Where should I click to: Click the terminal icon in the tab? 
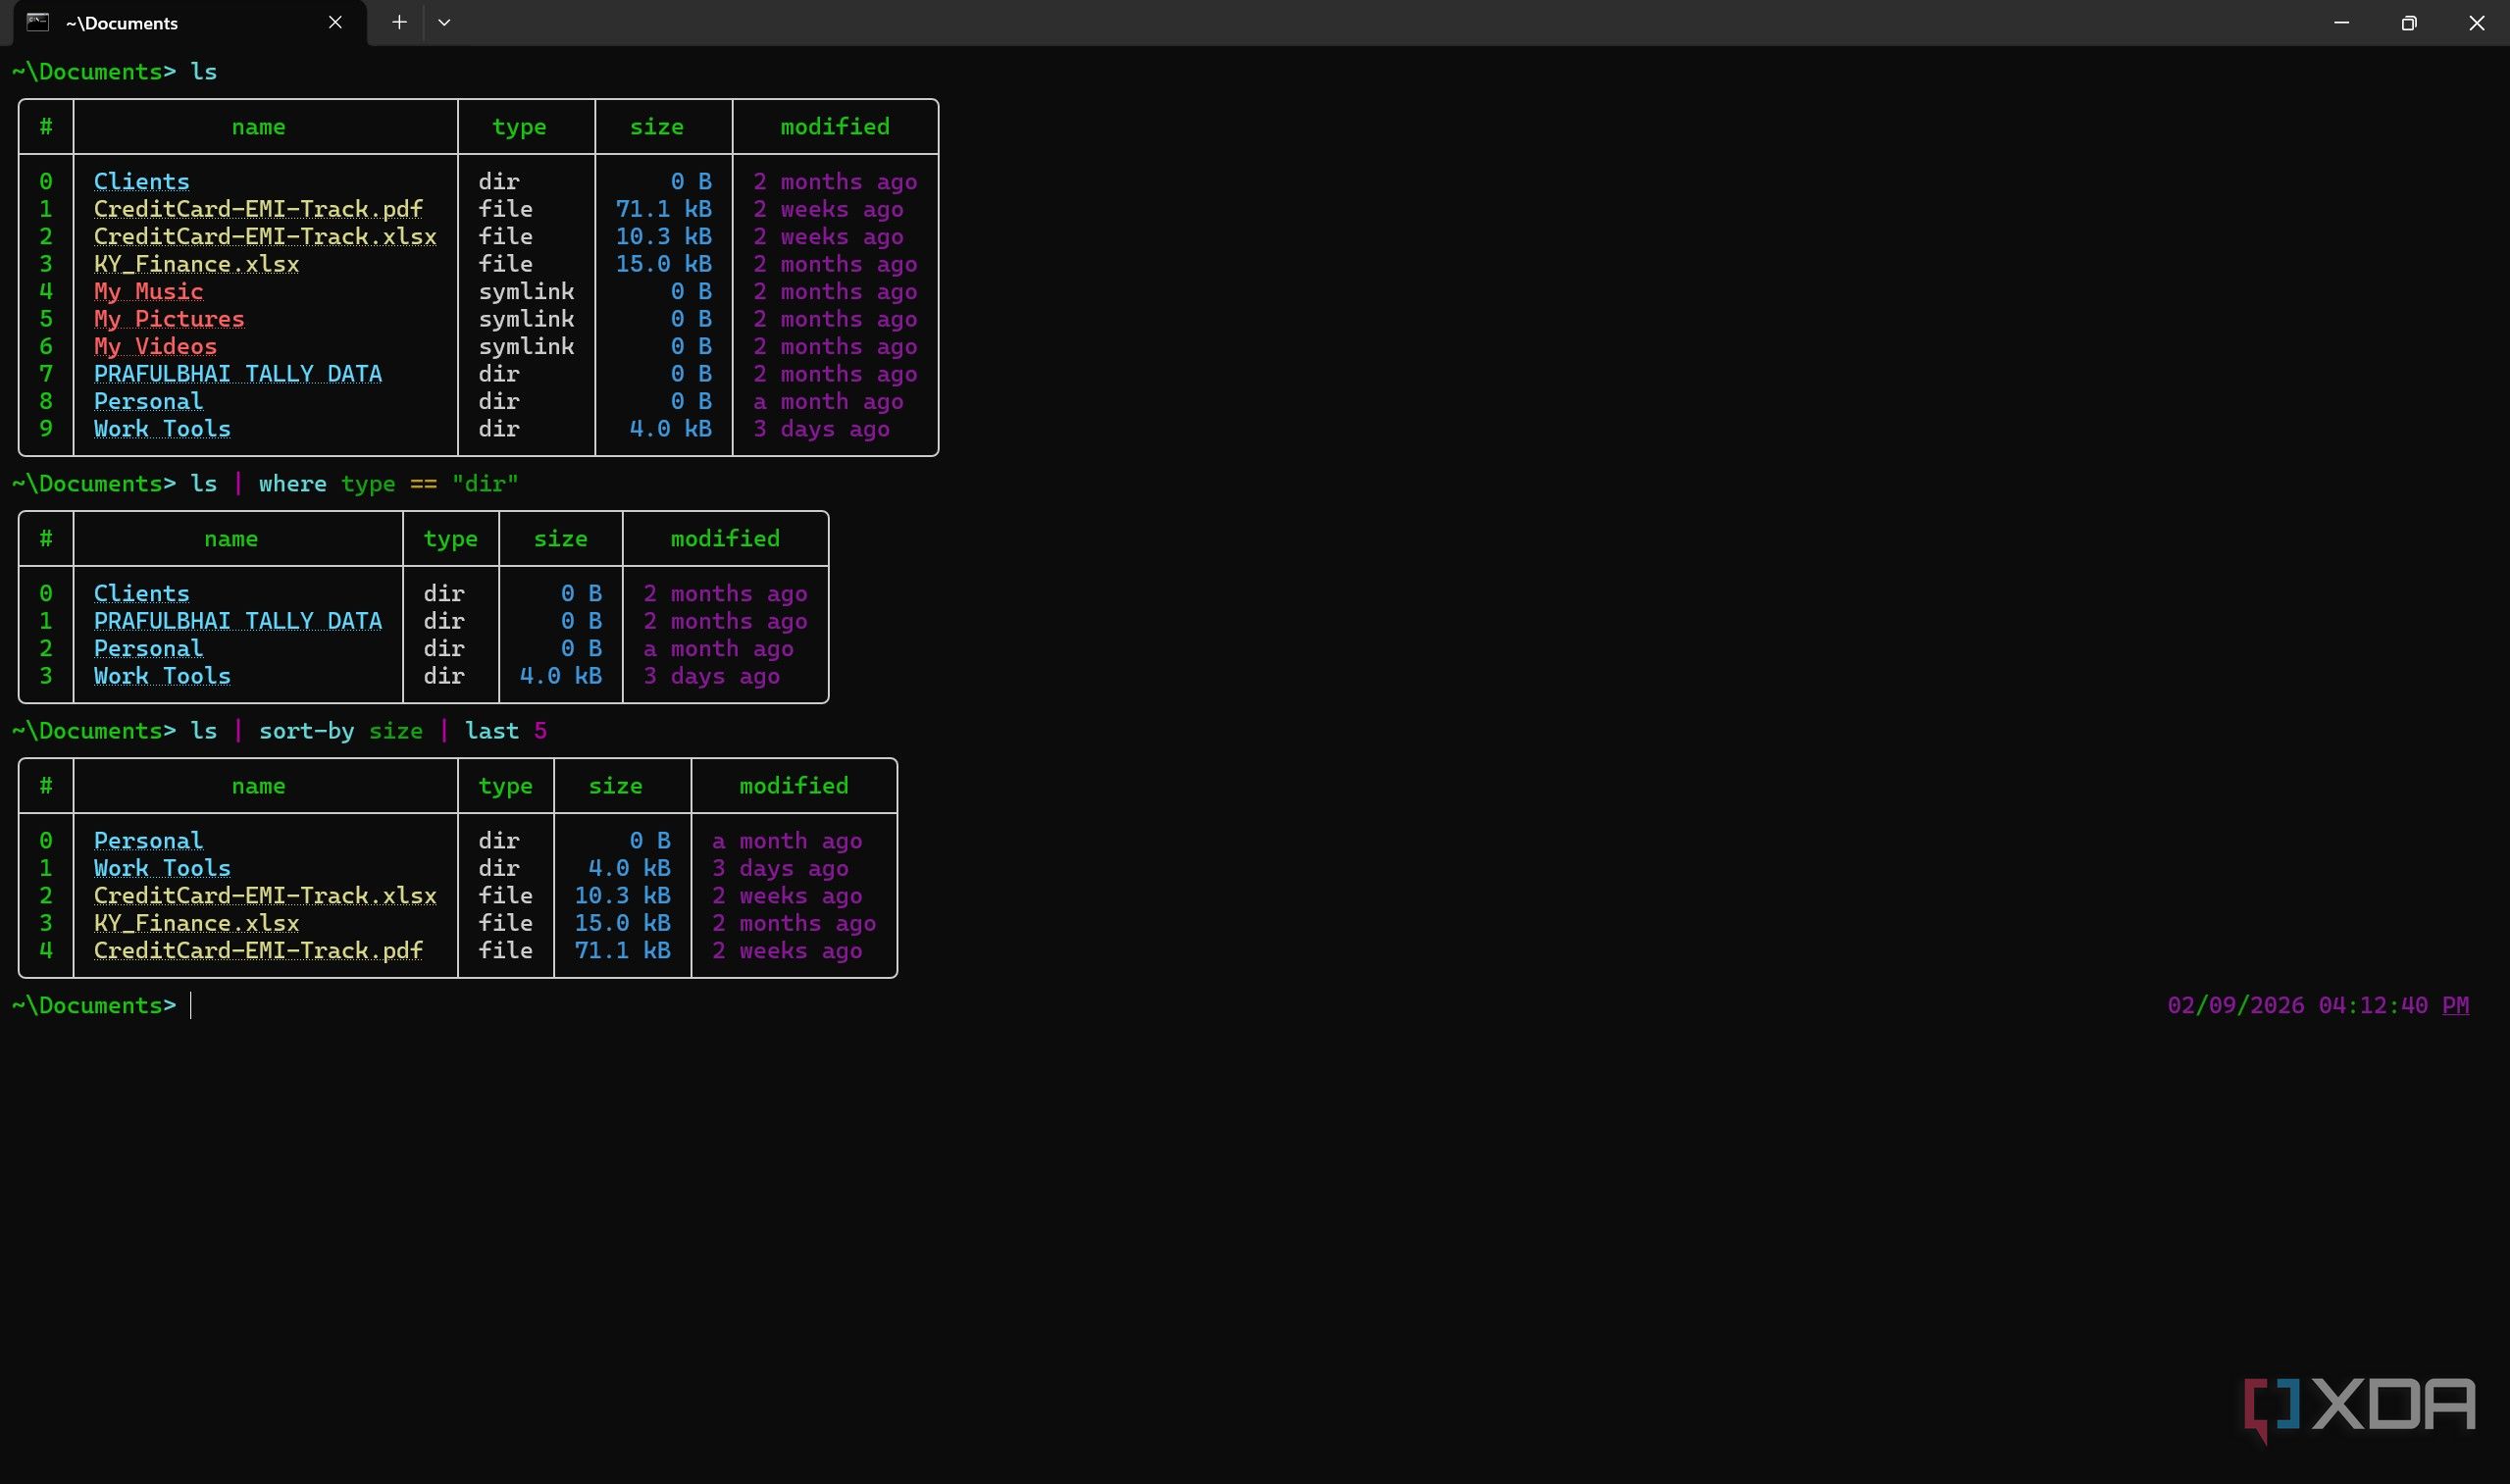click(38, 22)
